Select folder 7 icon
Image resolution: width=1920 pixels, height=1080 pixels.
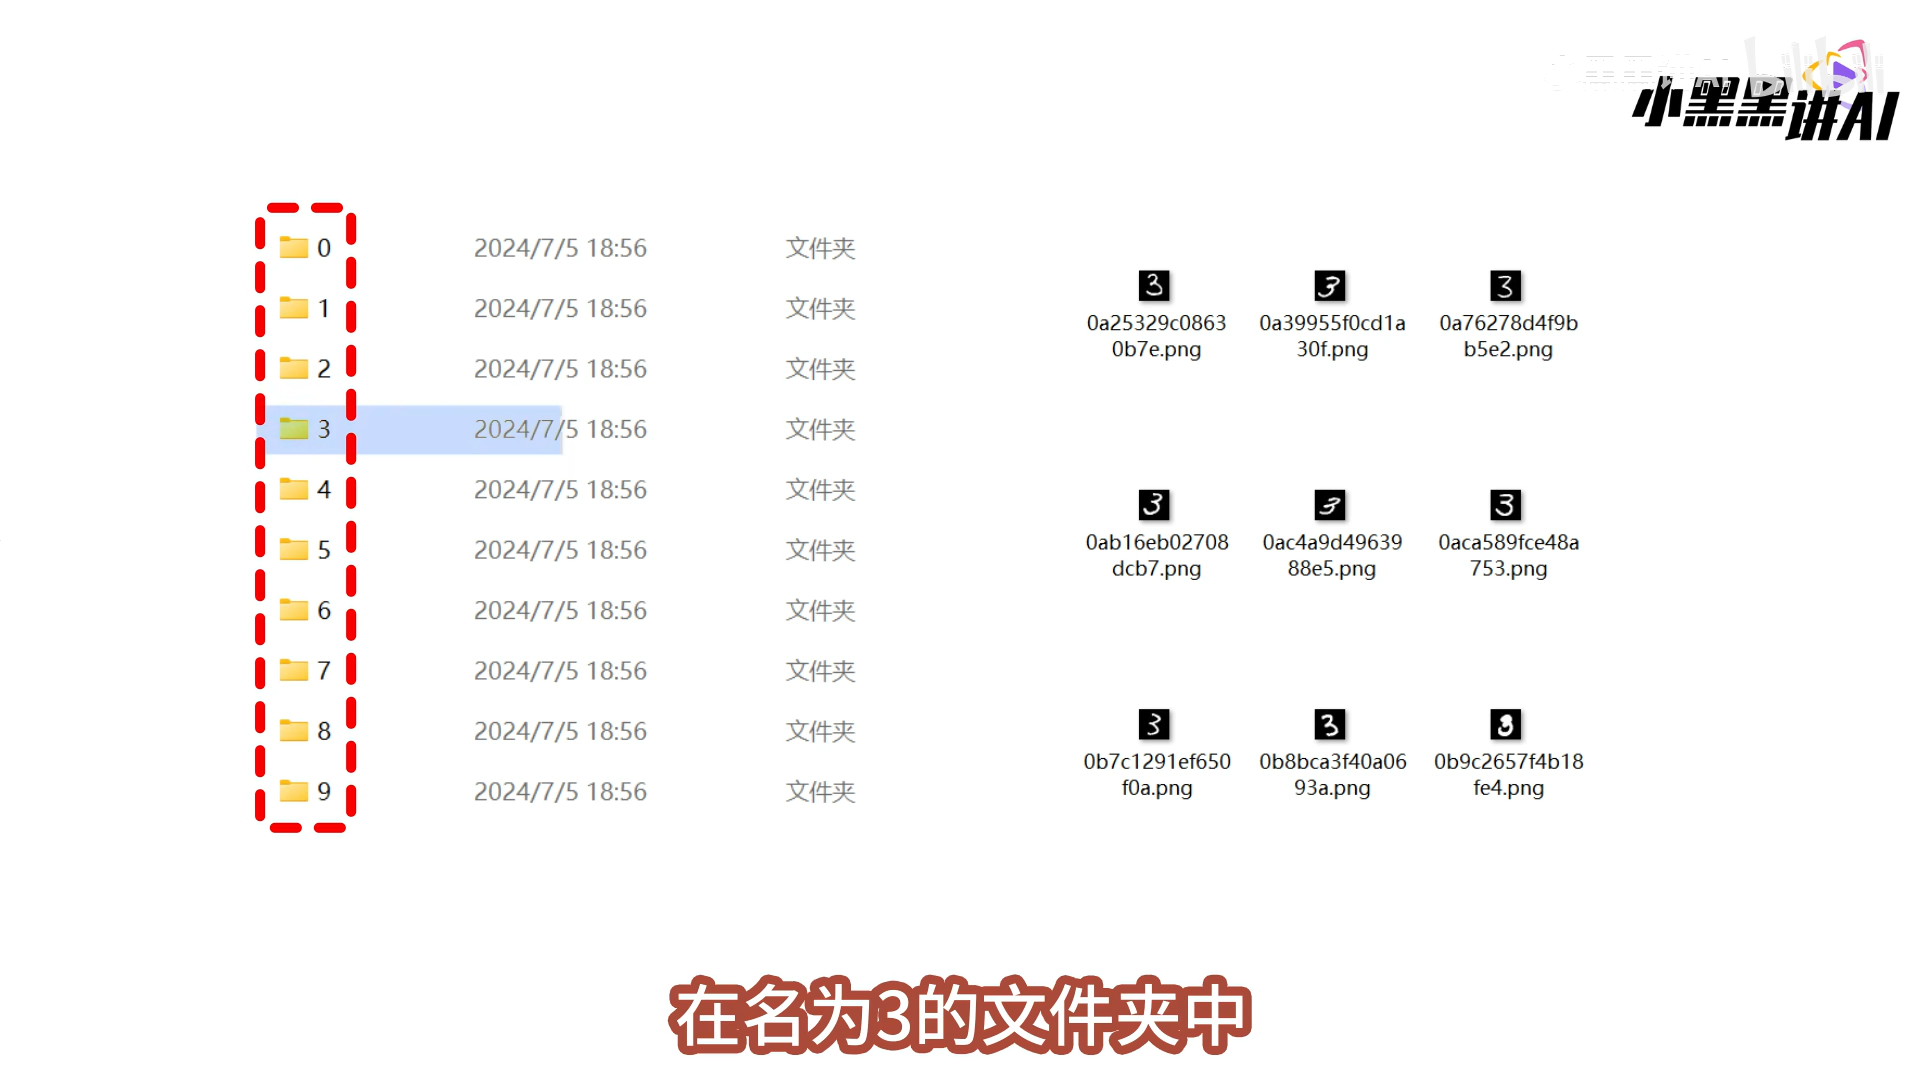pyautogui.click(x=294, y=670)
